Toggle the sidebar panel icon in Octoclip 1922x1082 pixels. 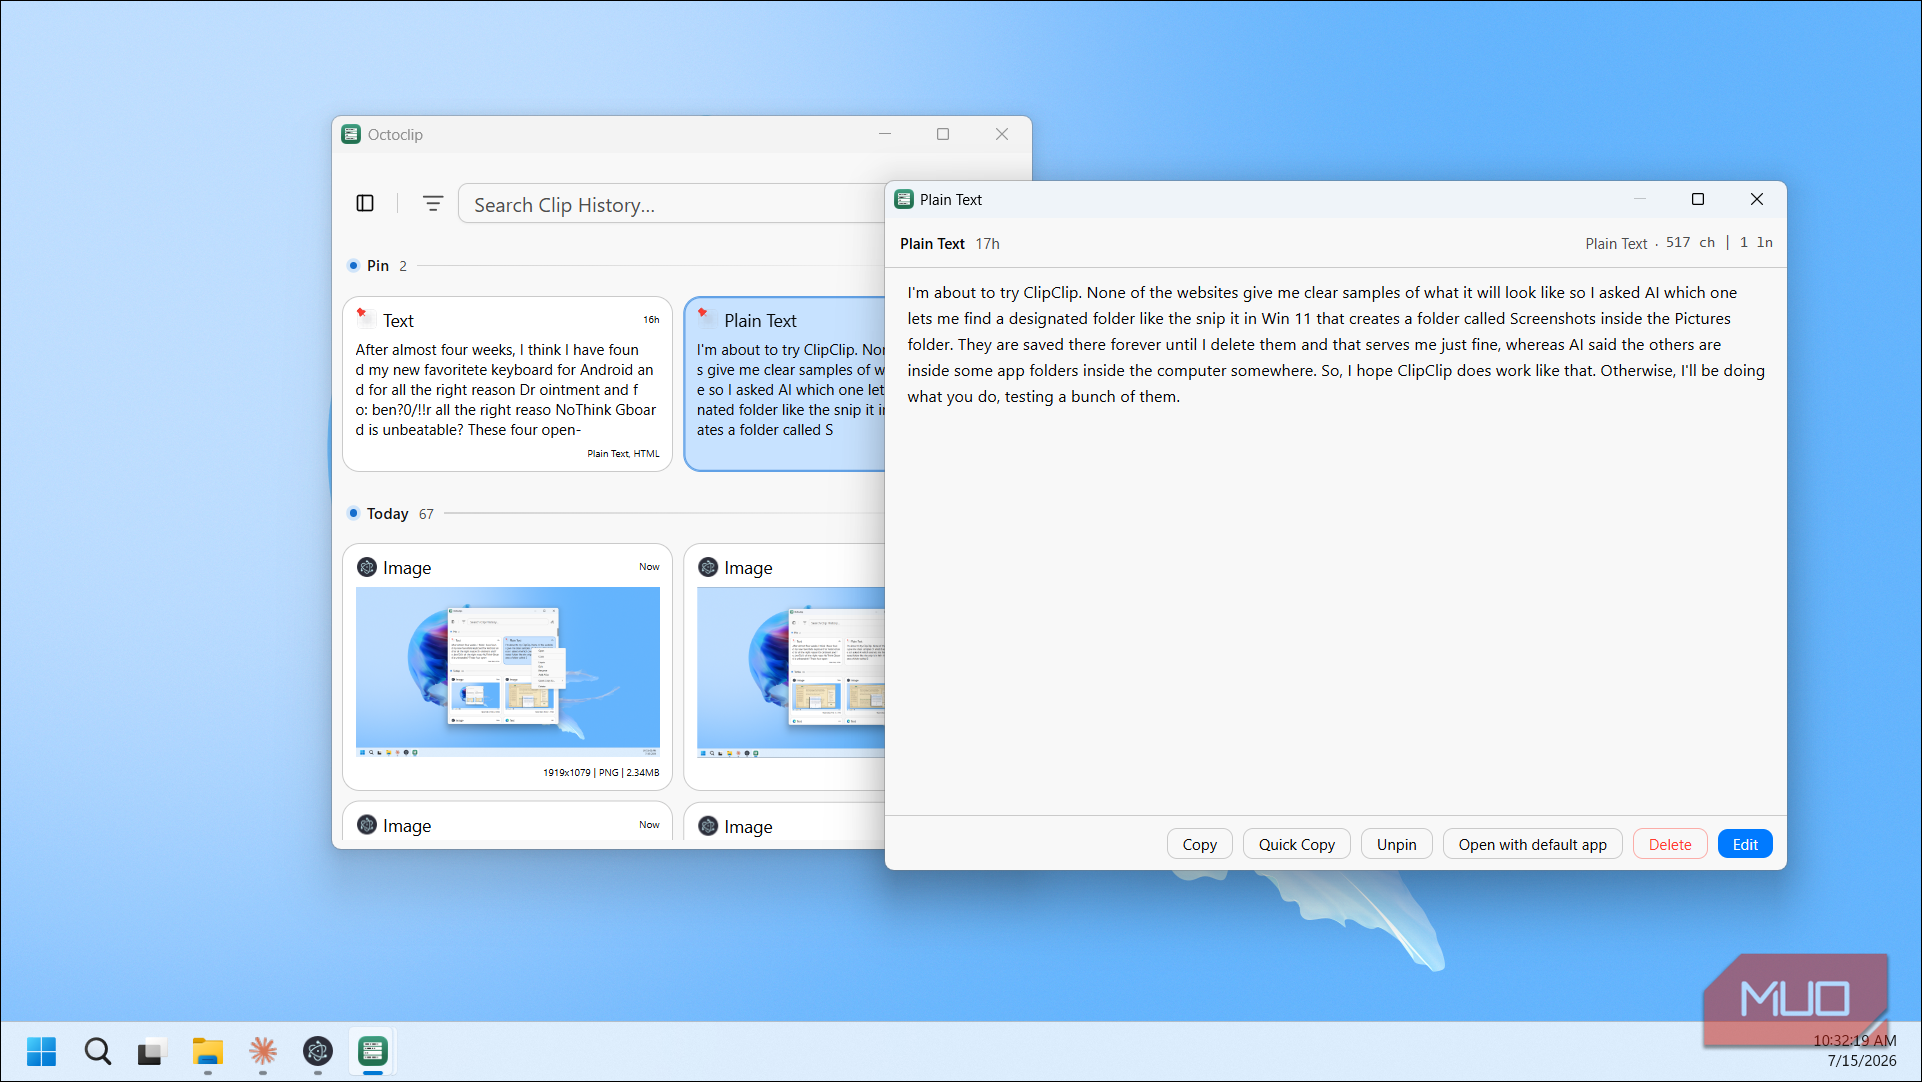pyautogui.click(x=365, y=203)
